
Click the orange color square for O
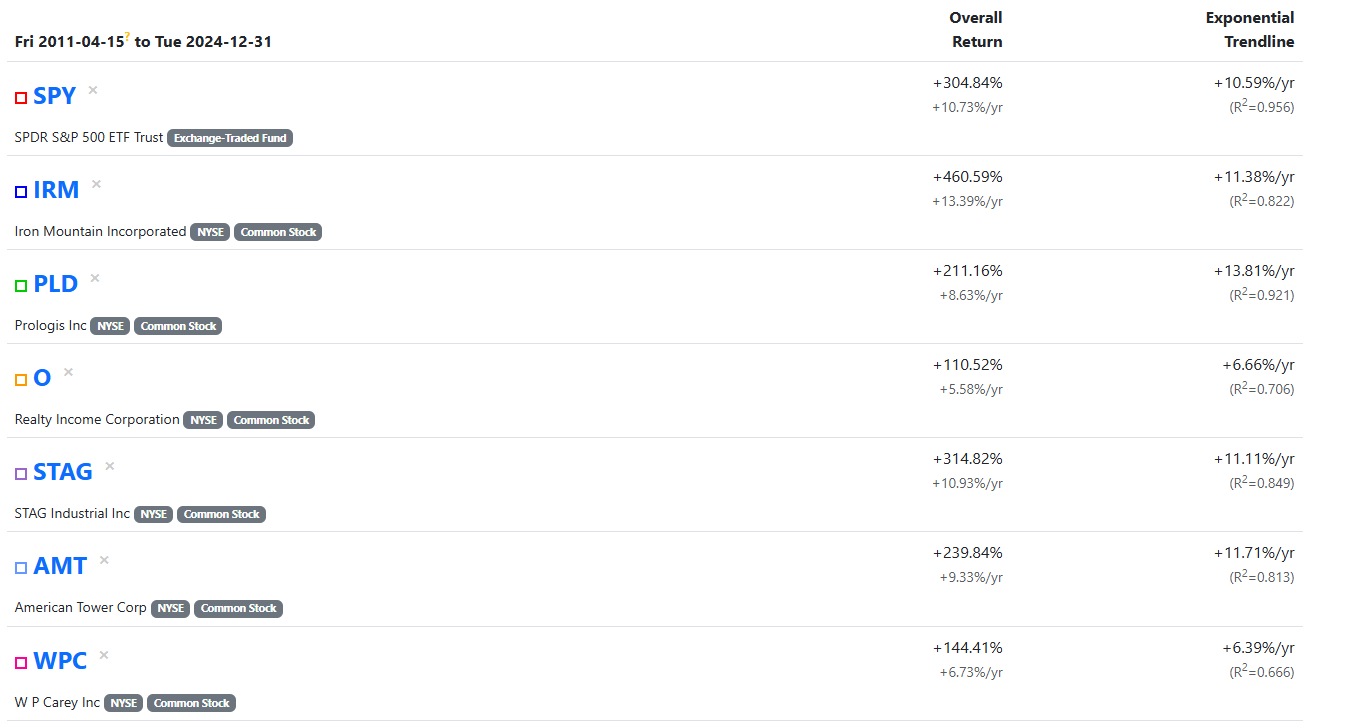(21, 380)
